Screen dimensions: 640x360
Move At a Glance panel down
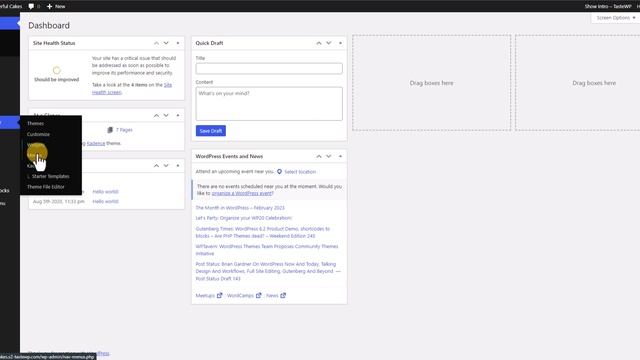(x=166, y=116)
